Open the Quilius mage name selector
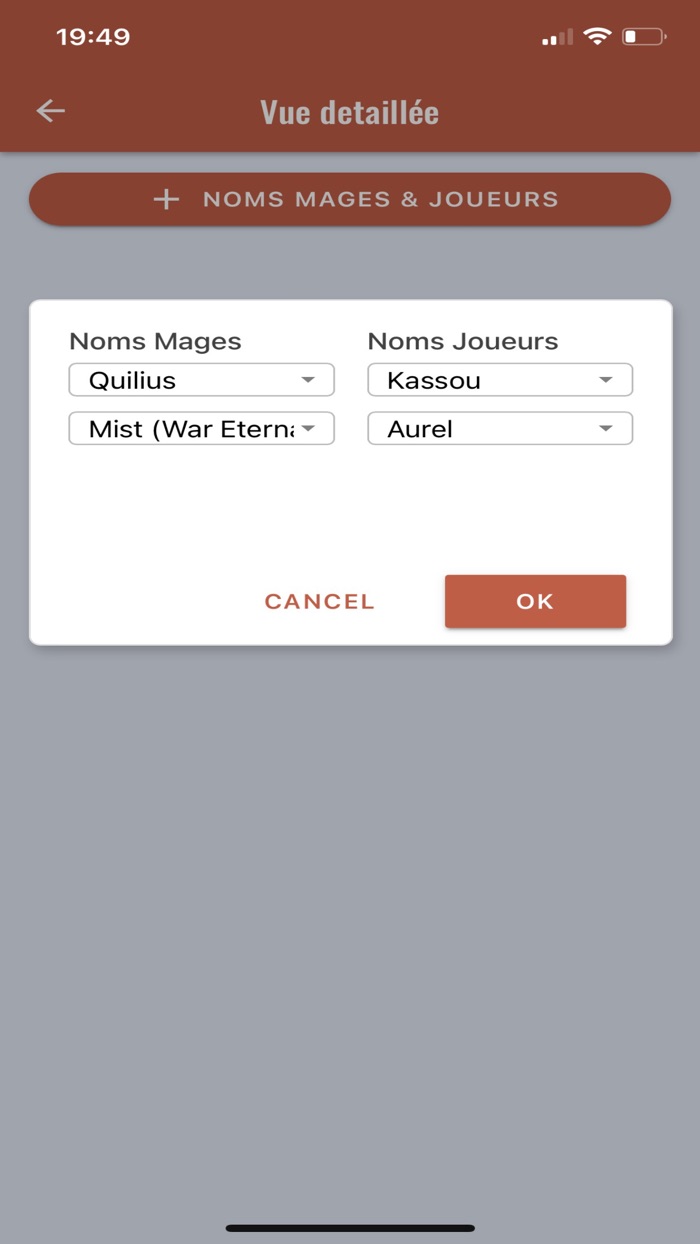The image size is (700, 1244). [200, 380]
